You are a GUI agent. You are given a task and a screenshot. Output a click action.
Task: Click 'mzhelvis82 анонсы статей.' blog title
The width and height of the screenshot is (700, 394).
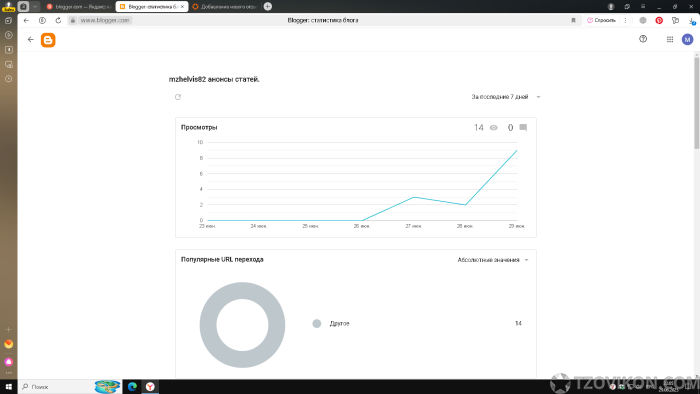[214, 79]
